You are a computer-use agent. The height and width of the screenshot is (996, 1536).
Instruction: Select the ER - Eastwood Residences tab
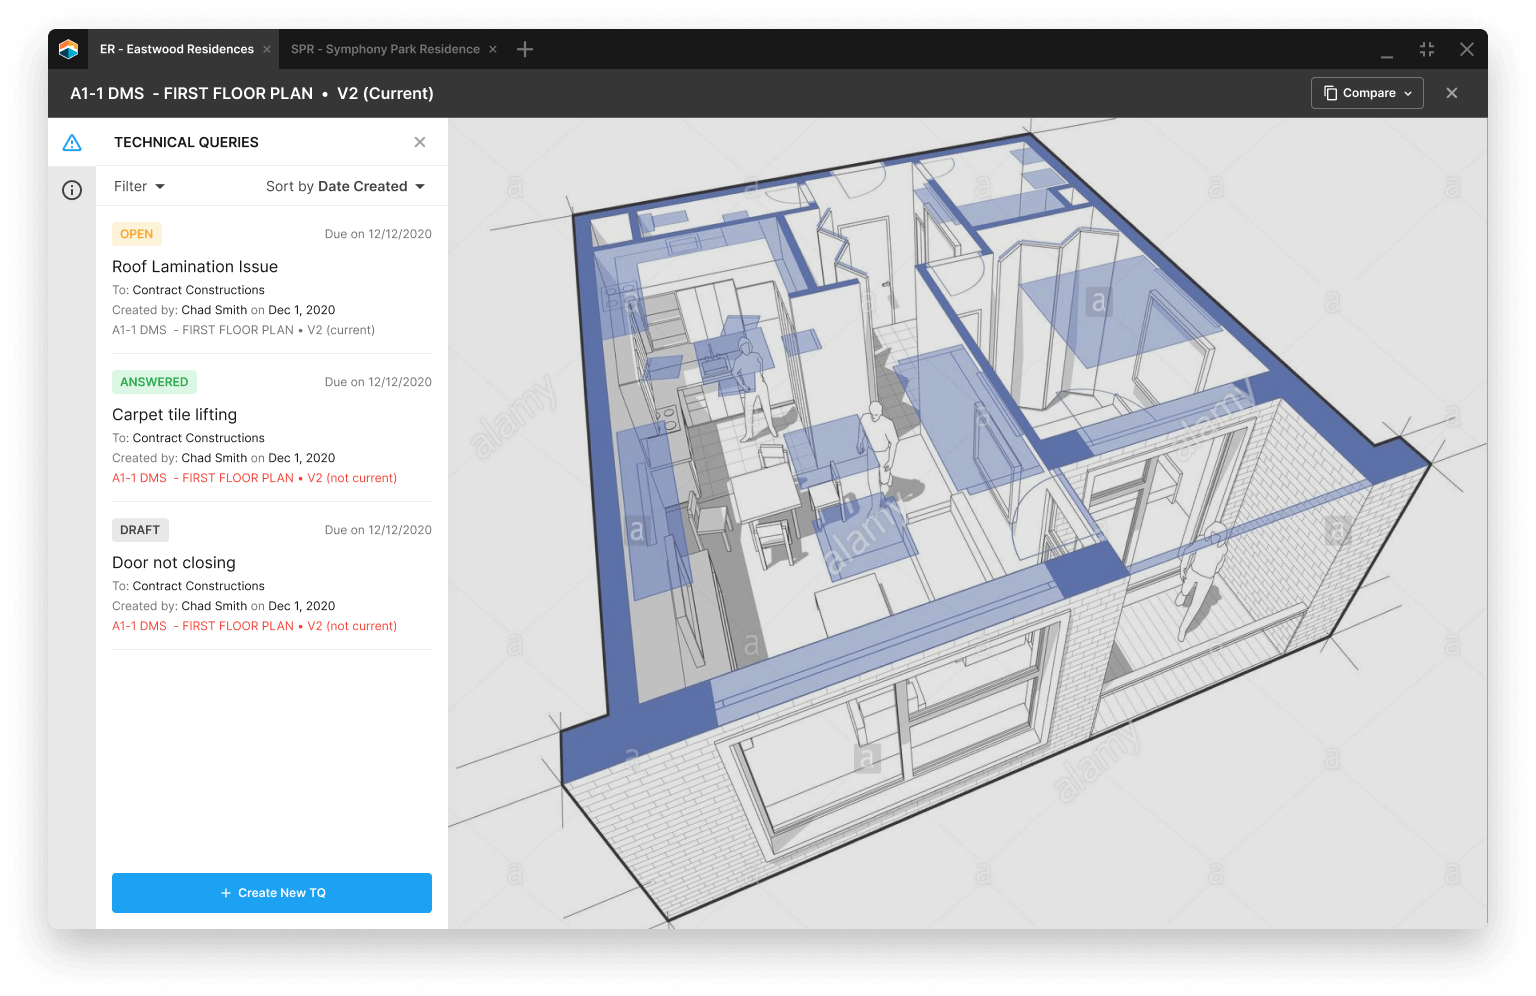pyautogui.click(x=177, y=49)
